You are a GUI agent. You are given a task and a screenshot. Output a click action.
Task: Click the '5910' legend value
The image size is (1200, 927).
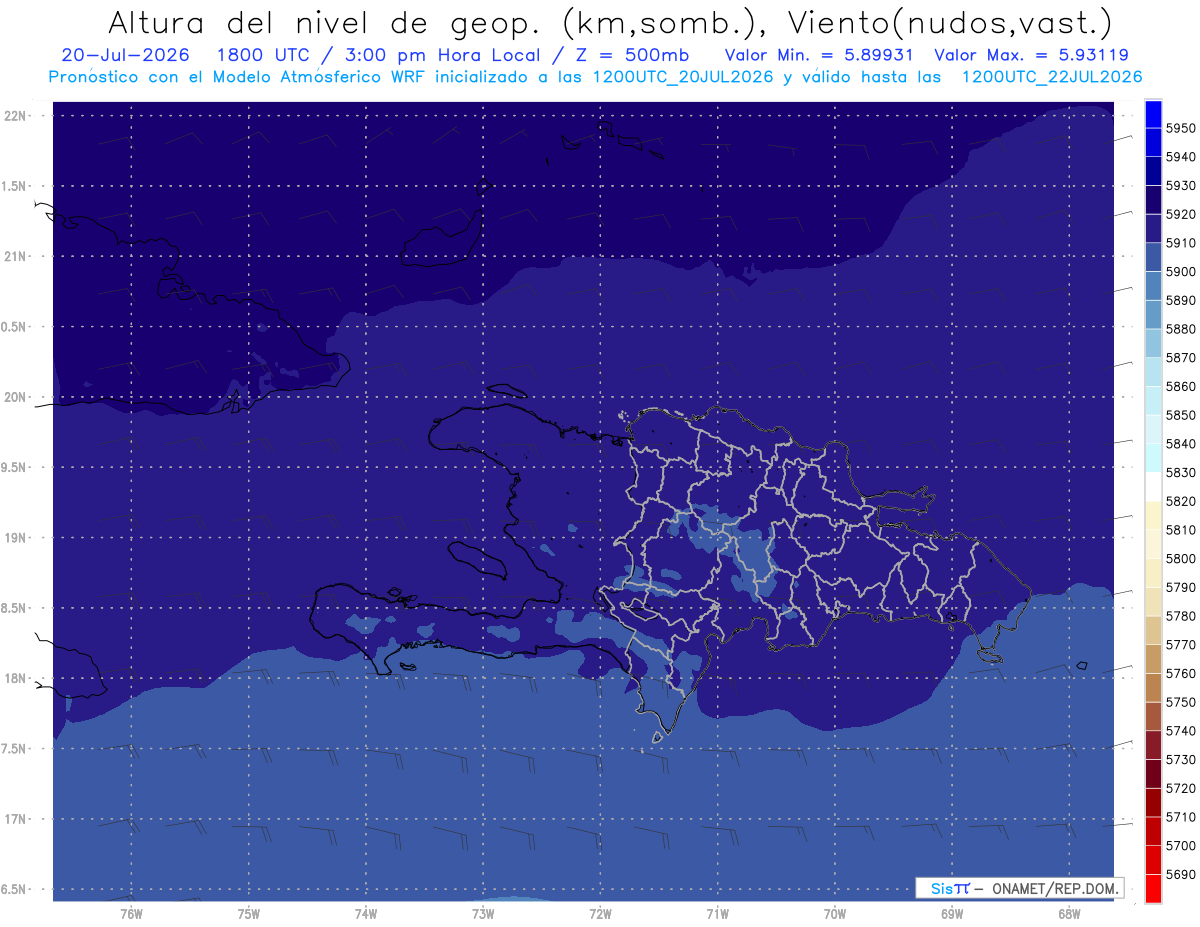(x=1181, y=243)
